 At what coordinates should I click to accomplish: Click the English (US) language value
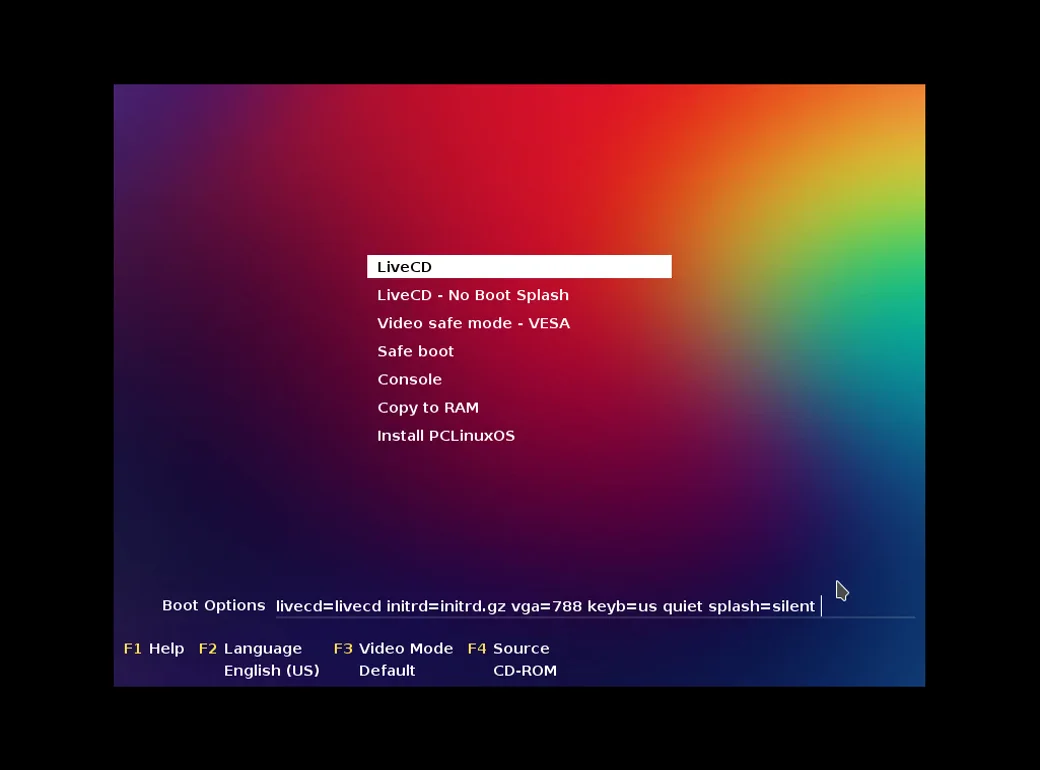271,671
